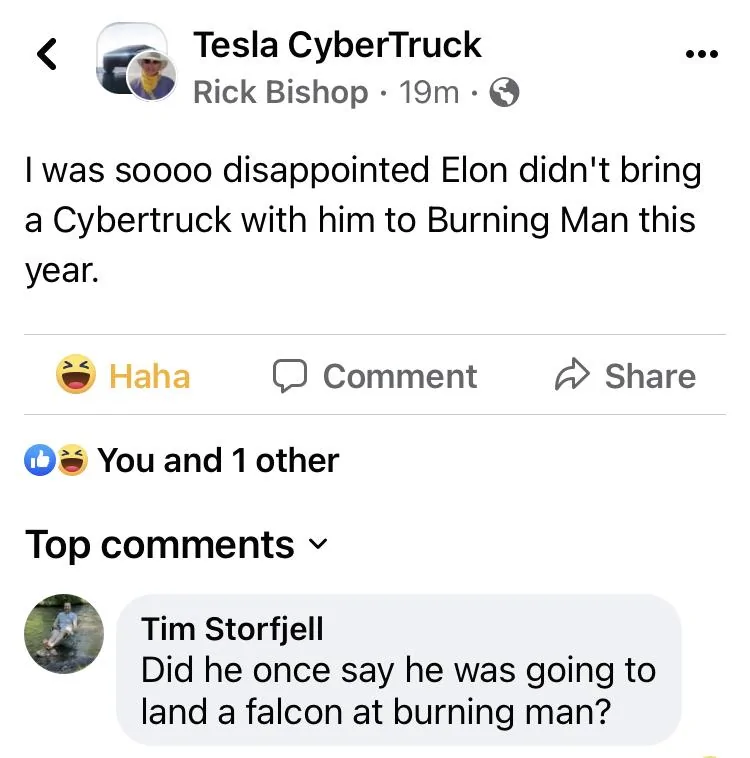Tap the 19m post timestamp
Viewport: 750px width, 758px height.
click(x=429, y=93)
